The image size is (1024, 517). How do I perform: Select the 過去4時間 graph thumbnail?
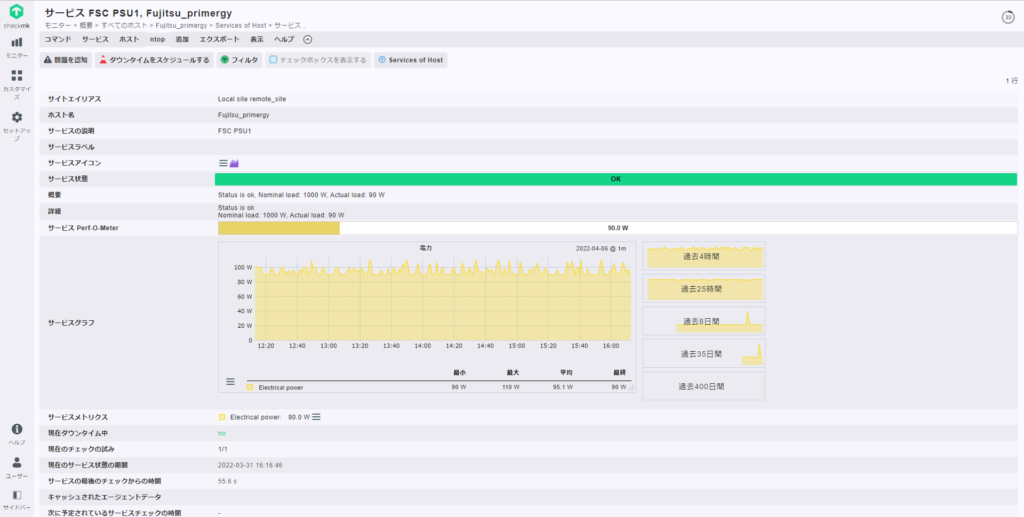704,256
